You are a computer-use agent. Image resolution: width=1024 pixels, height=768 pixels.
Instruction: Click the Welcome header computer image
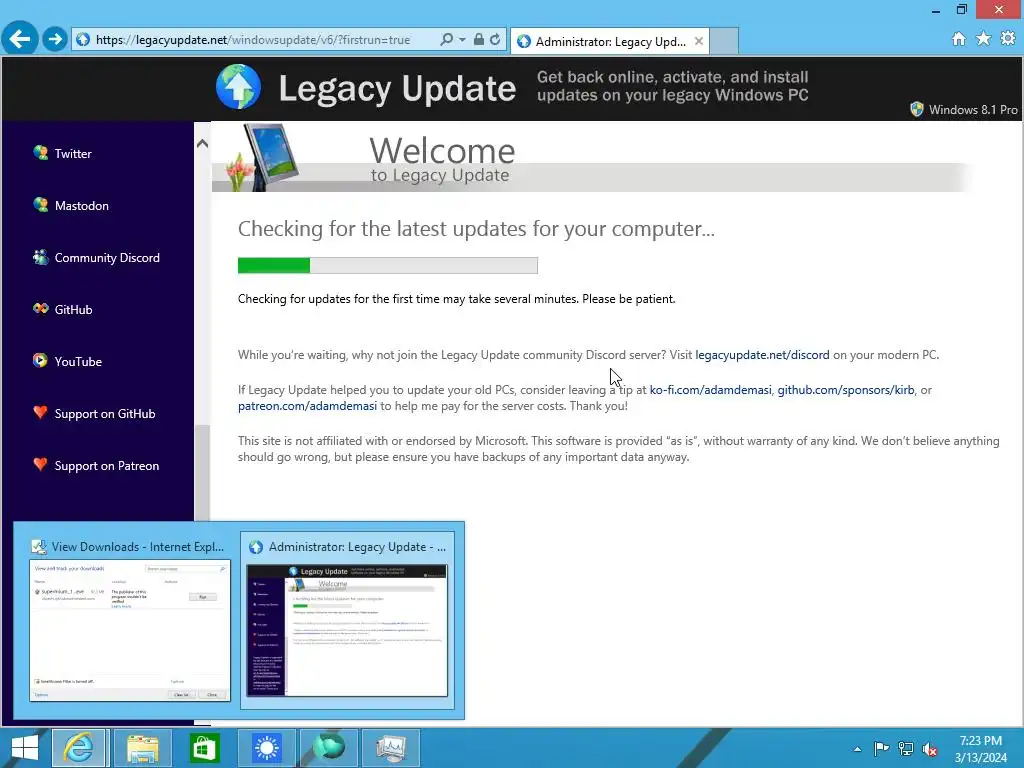point(262,157)
